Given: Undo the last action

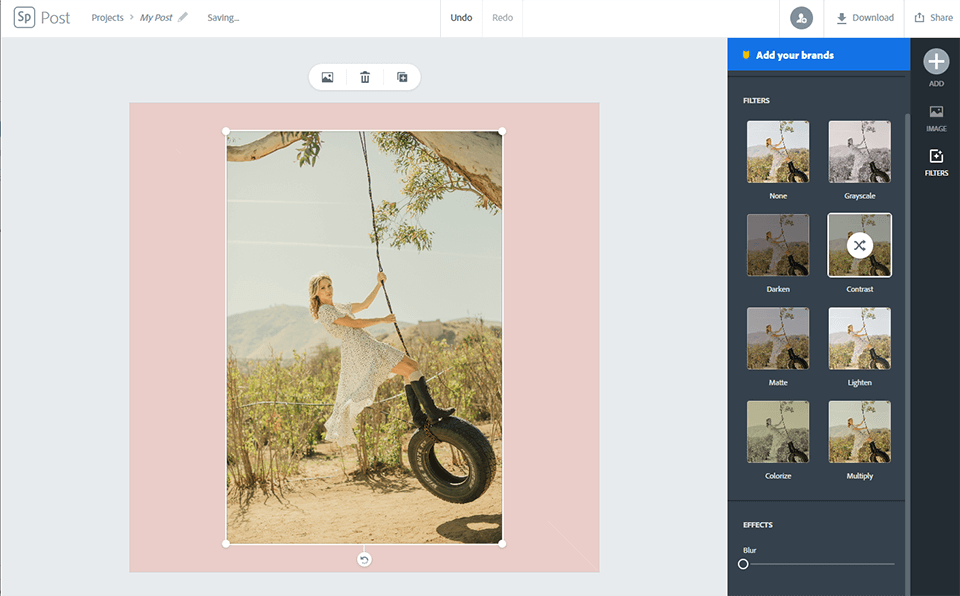Looking at the screenshot, I should pyautogui.click(x=461, y=18).
